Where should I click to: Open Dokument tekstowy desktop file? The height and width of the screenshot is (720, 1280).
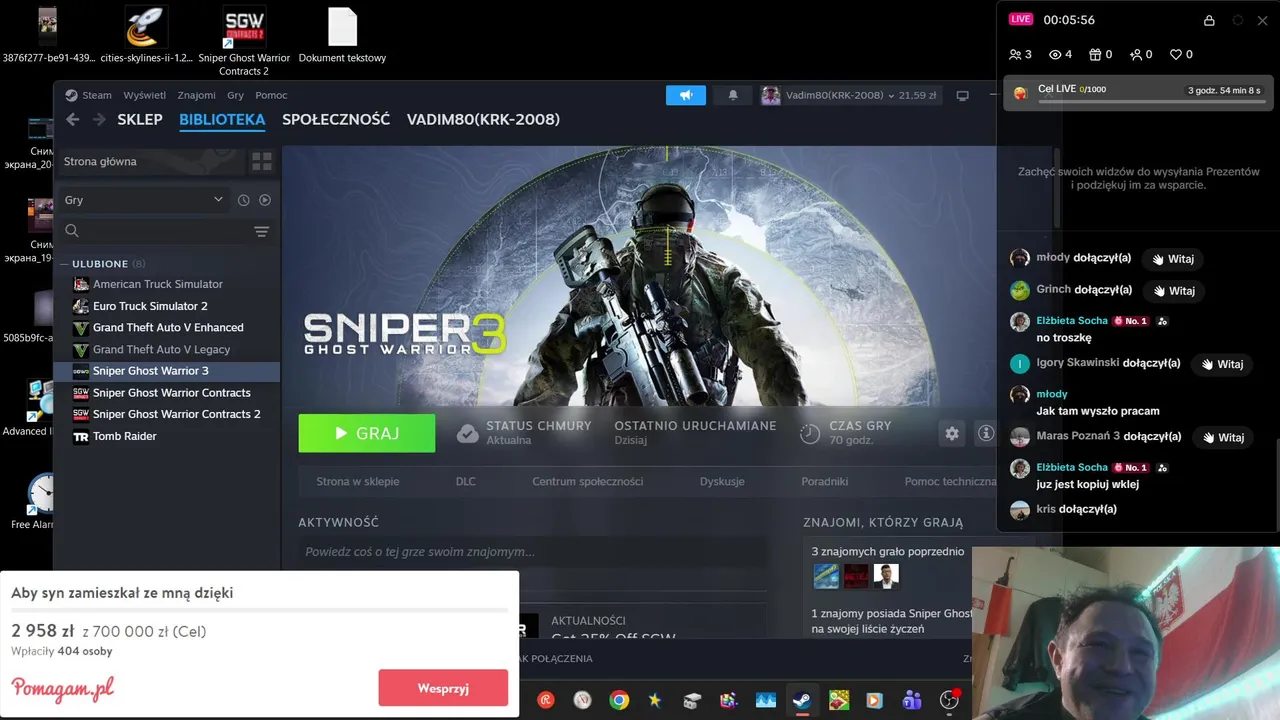click(342, 35)
